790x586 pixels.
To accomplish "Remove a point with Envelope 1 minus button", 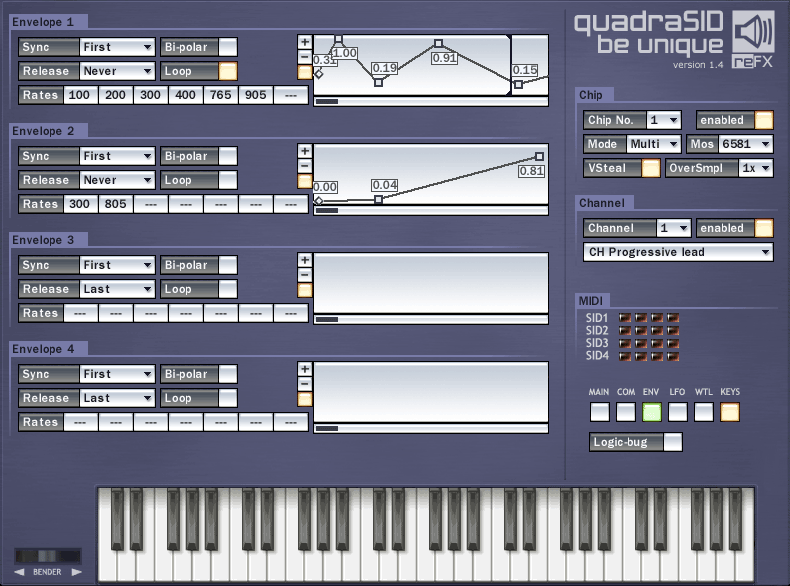I will click(305, 57).
